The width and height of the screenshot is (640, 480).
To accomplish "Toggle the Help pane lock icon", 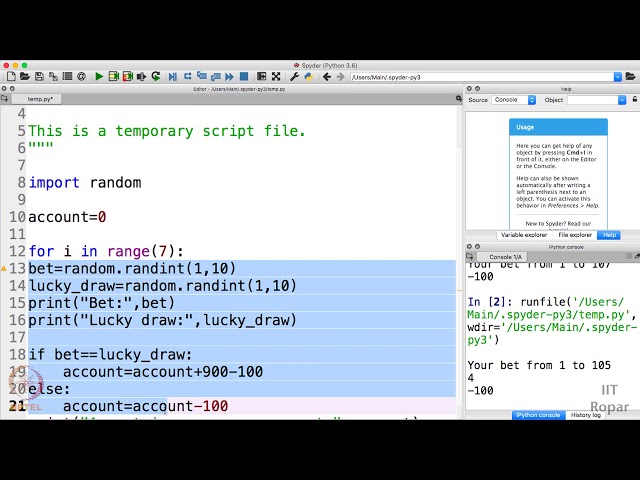I will [x=635, y=99].
